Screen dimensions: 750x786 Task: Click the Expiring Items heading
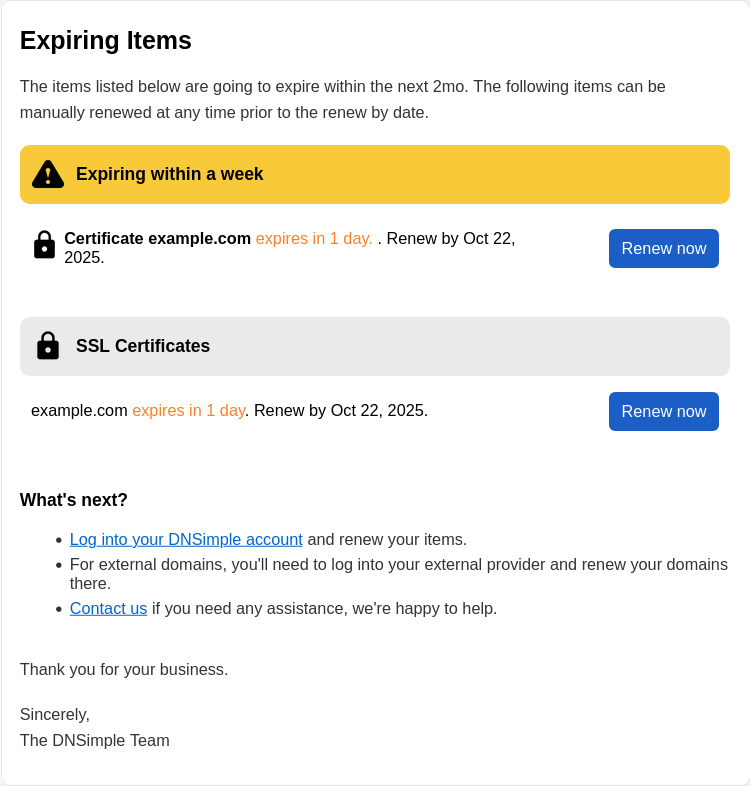106,40
